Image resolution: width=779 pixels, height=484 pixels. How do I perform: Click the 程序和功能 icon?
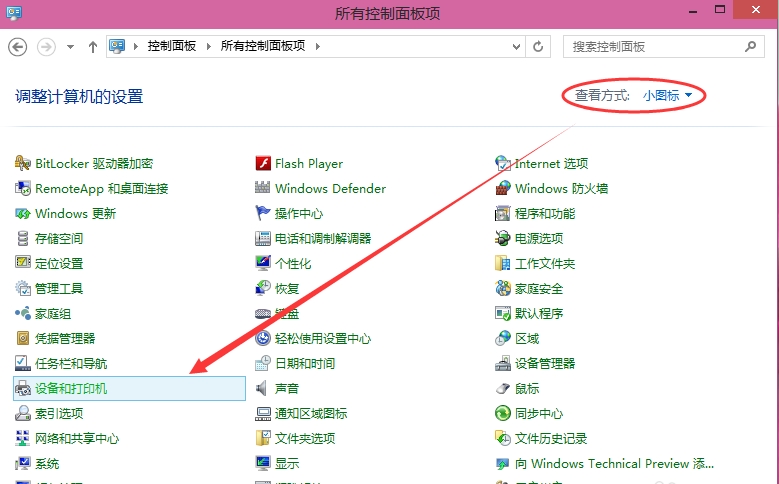[503, 213]
